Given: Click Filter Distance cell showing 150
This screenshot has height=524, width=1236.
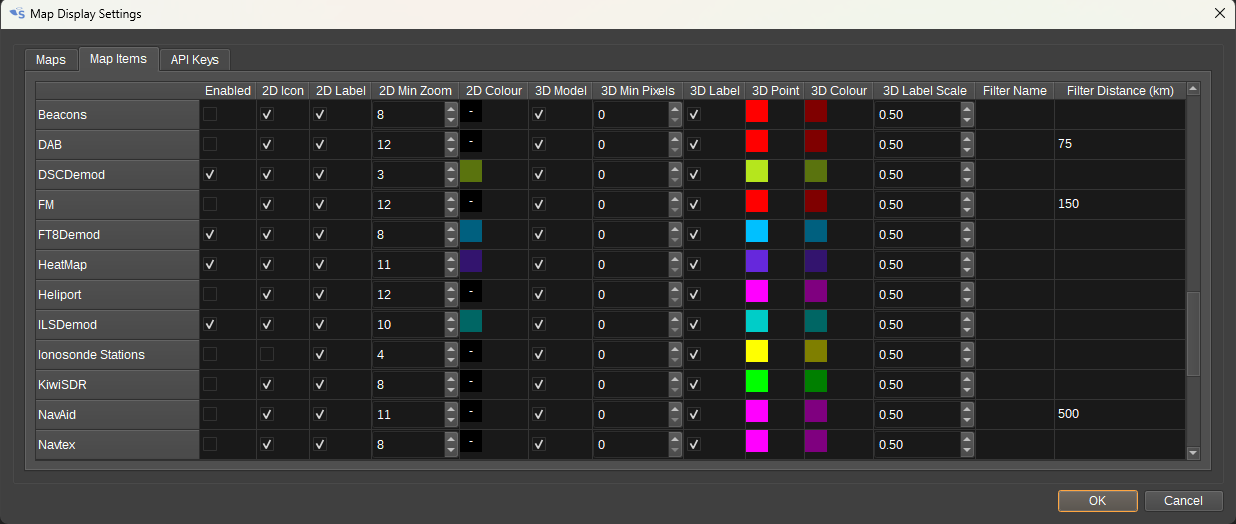Looking at the screenshot, I should pyautogui.click(x=1119, y=204).
